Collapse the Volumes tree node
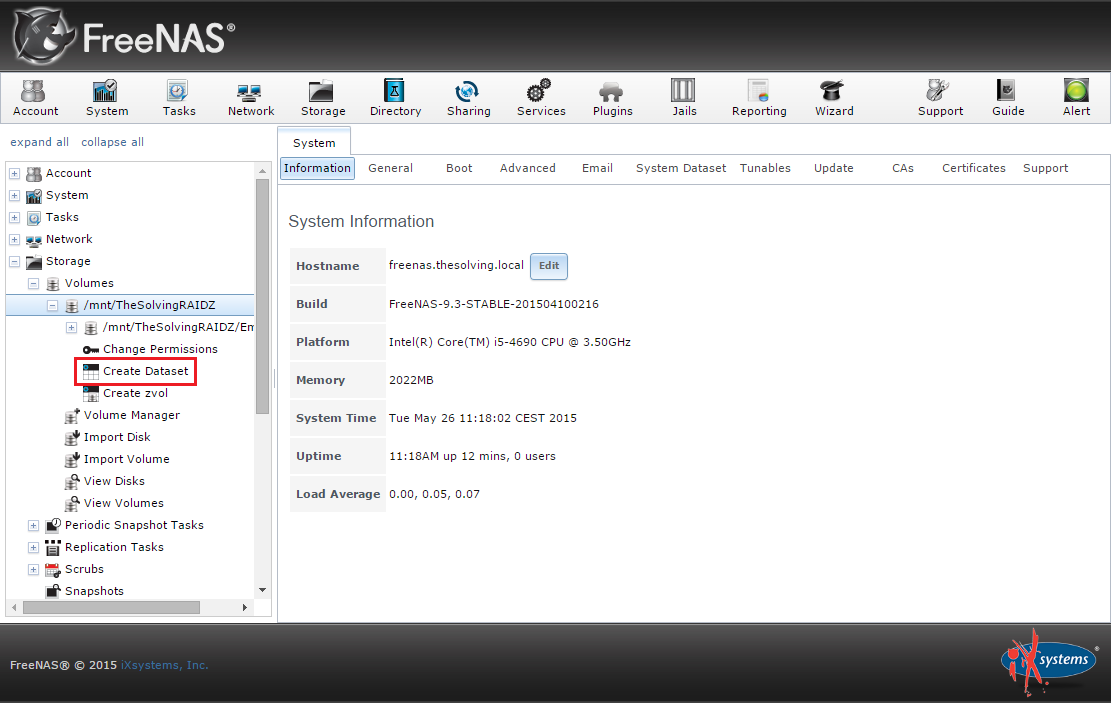 (33, 283)
